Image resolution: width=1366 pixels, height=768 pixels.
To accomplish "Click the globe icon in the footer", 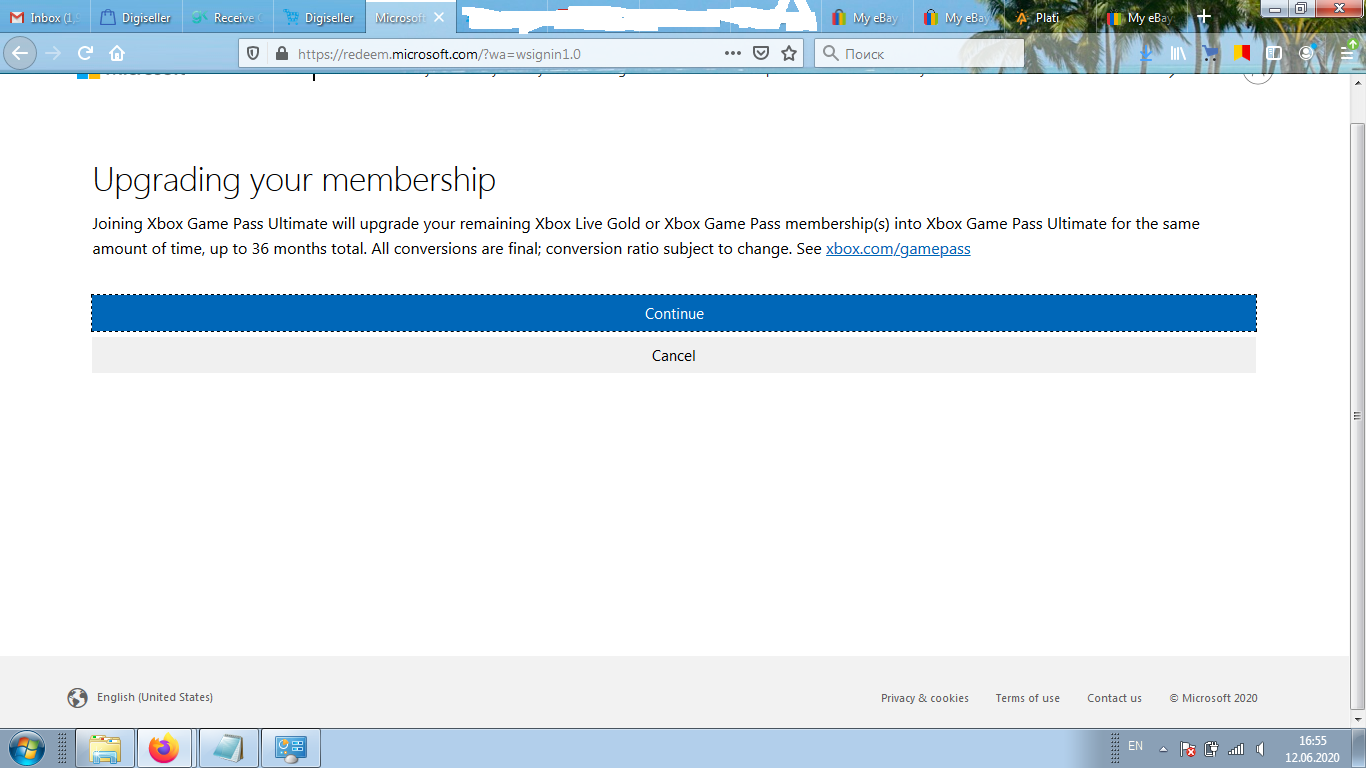I will 77,698.
